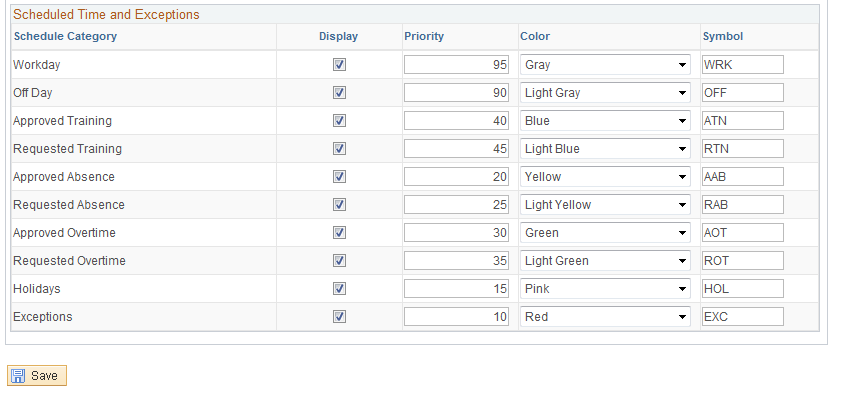The height and width of the screenshot is (401, 861).
Task: Click the Schedule Category column header
Action: [x=65, y=37]
